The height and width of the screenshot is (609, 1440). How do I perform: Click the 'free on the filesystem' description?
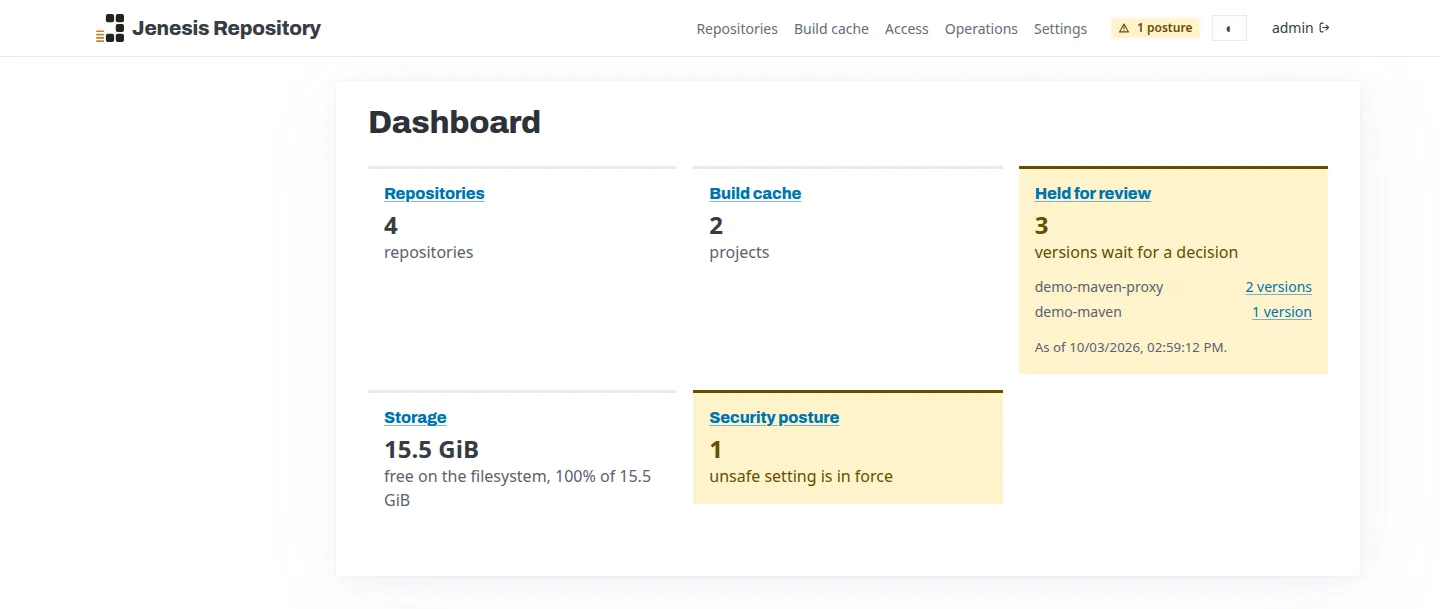tap(517, 488)
